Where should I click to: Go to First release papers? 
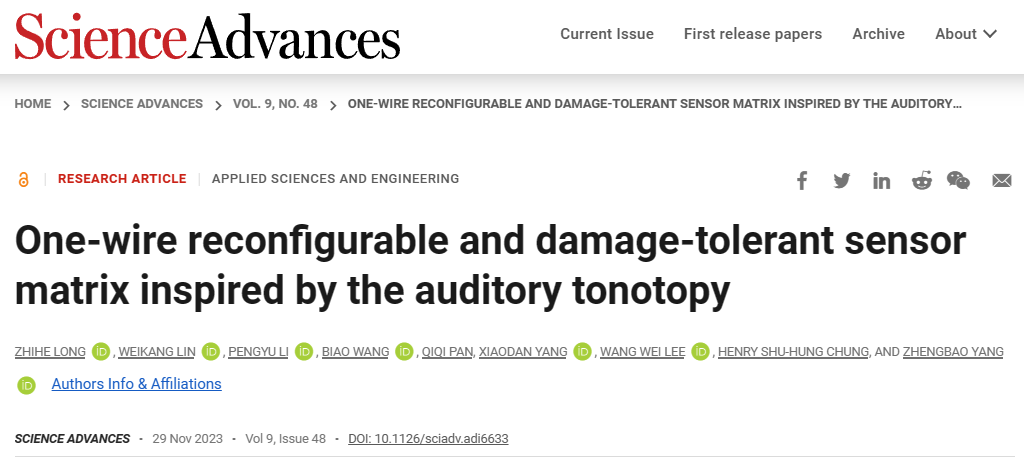coord(753,34)
